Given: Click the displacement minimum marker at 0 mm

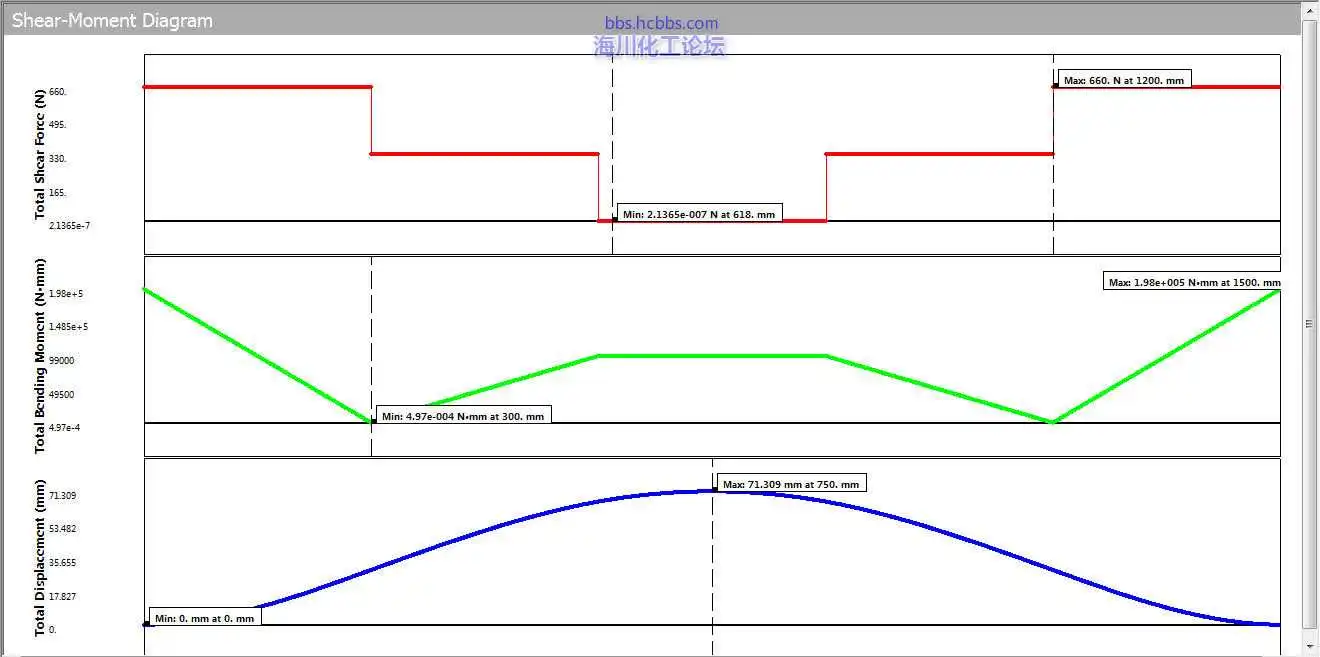Looking at the screenshot, I should [x=146, y=624].
